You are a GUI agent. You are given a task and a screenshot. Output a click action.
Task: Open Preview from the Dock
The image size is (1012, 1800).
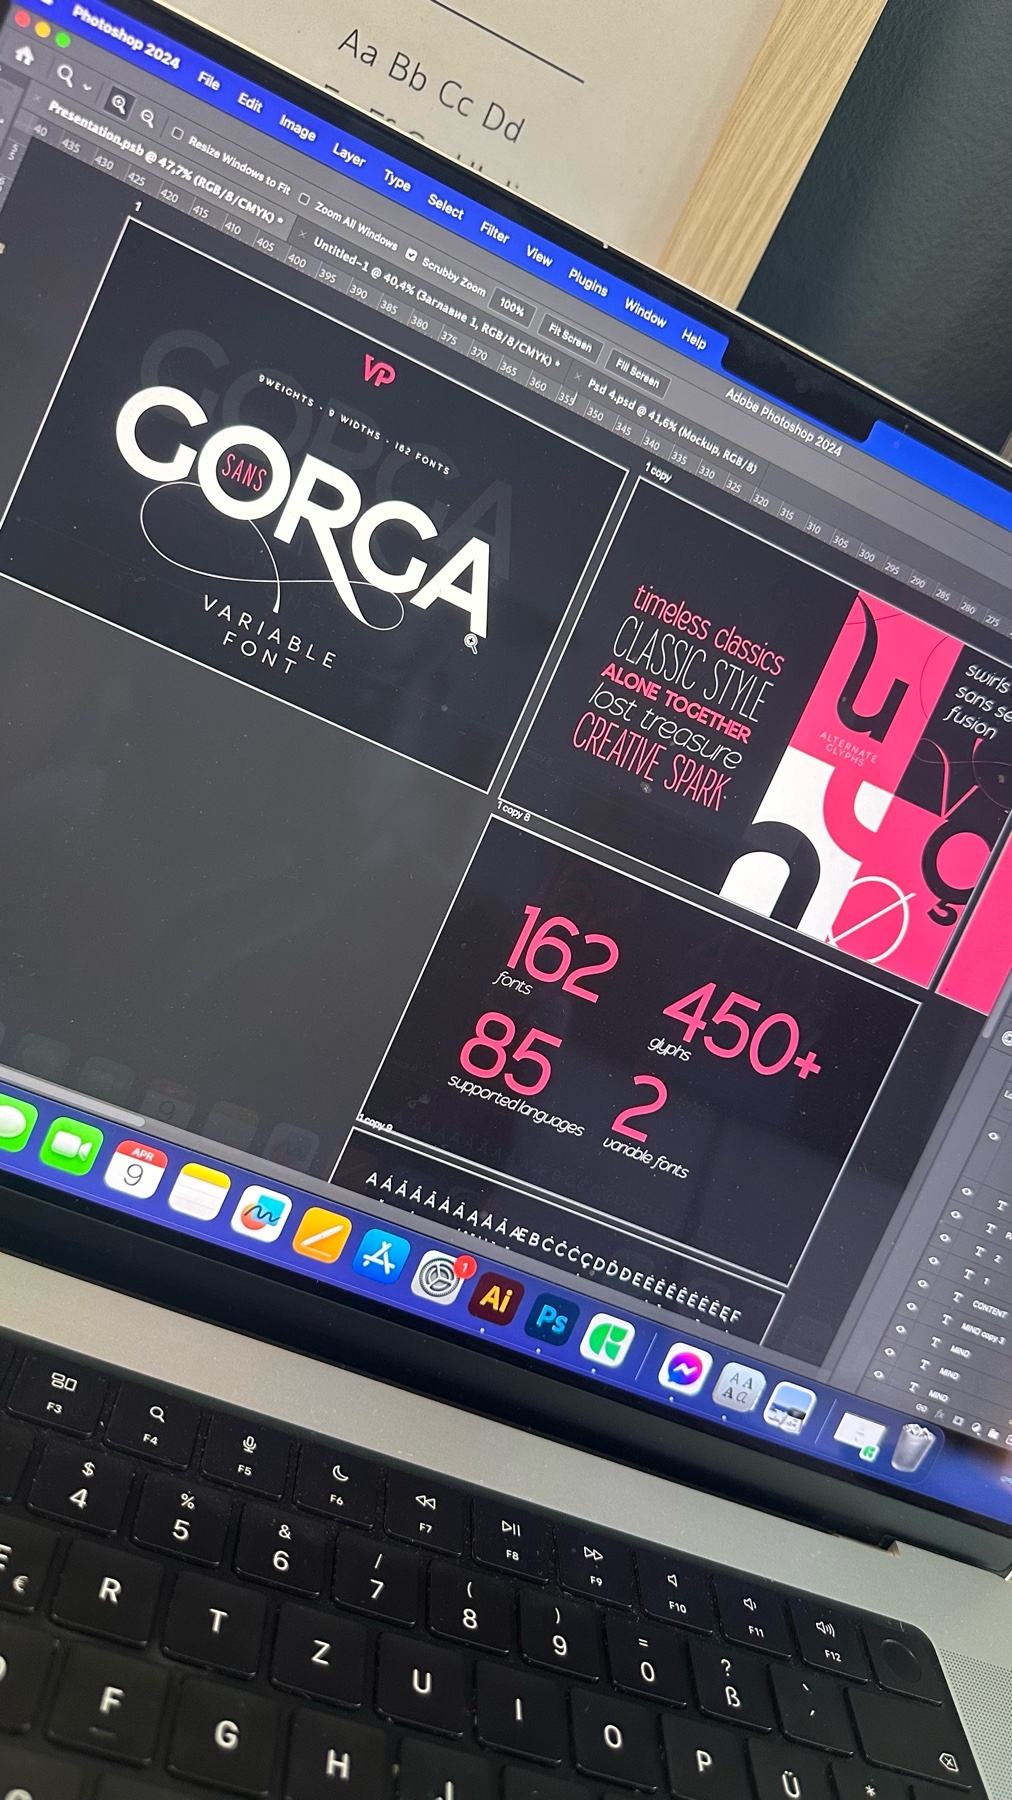tap(791, 1408)
